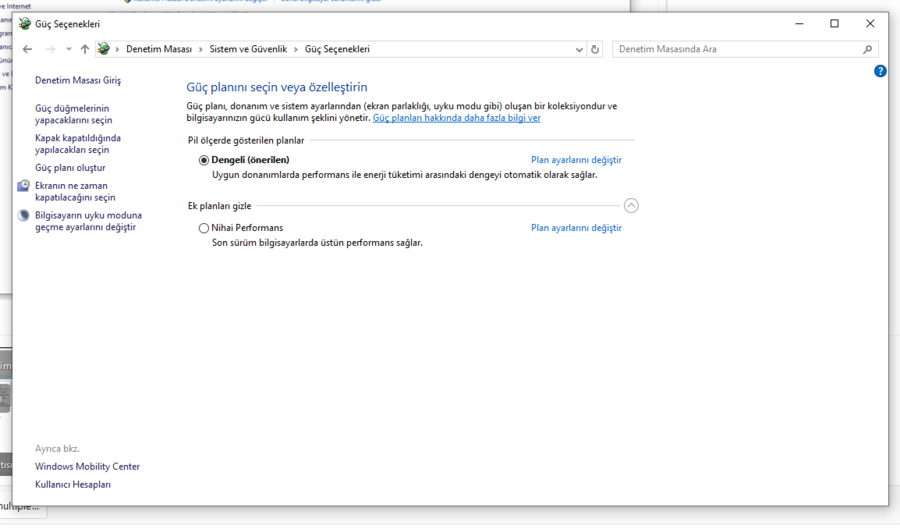Open Denetim Masası Giriş link
The height and width of the screenshot is (529, 900).
78,80
